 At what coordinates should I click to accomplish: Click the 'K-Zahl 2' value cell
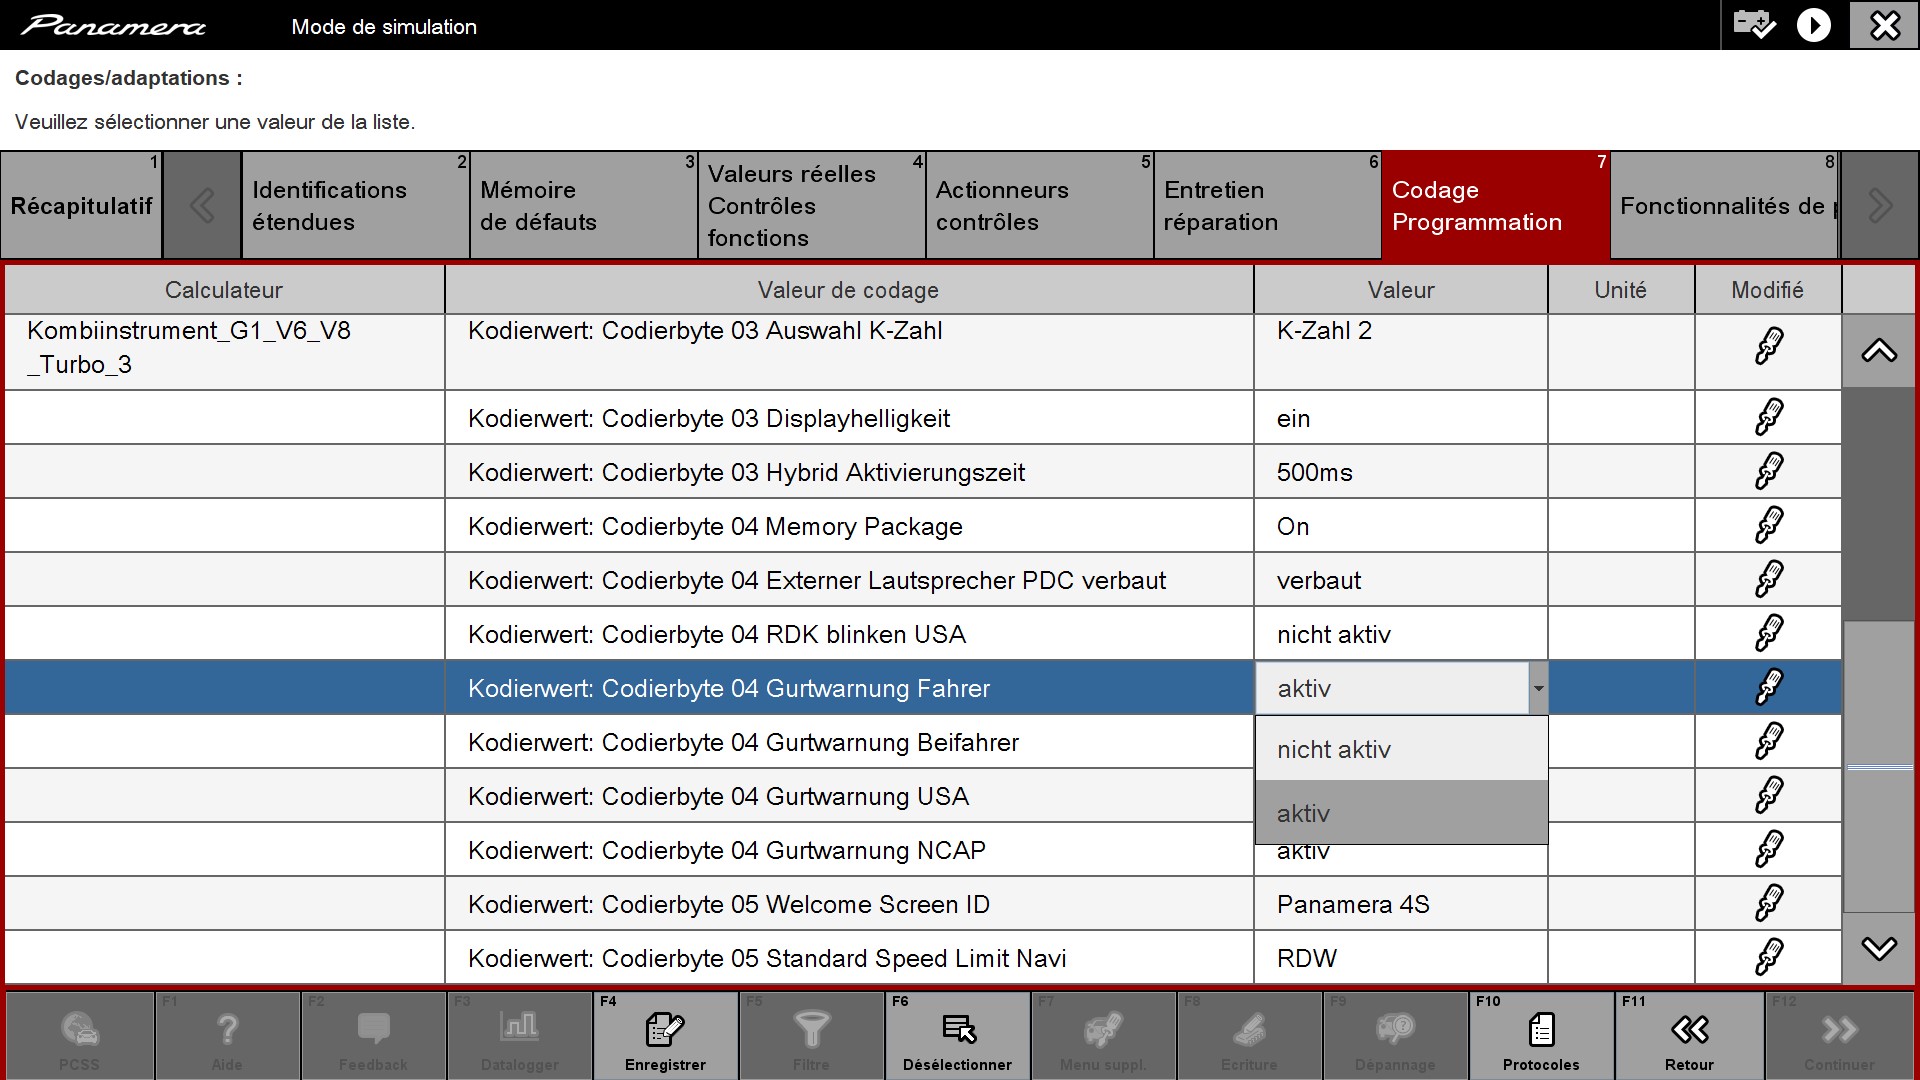coord(1401,352)
